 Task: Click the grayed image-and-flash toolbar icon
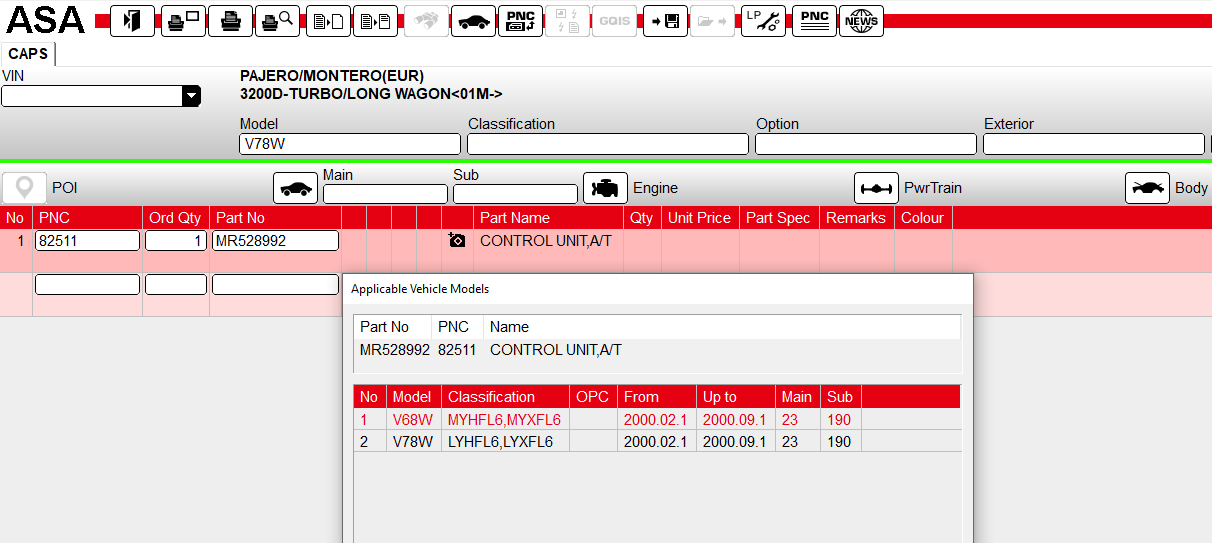coord(567,21)
